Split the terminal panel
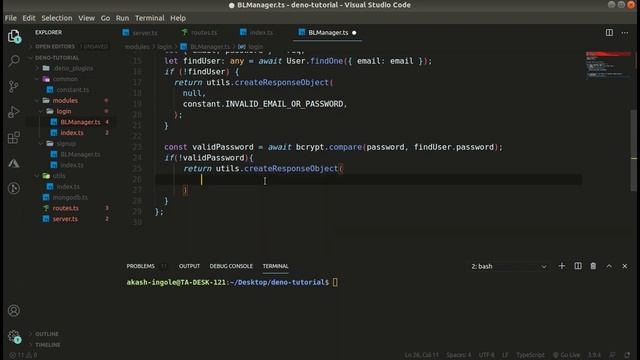 (578, 266)
